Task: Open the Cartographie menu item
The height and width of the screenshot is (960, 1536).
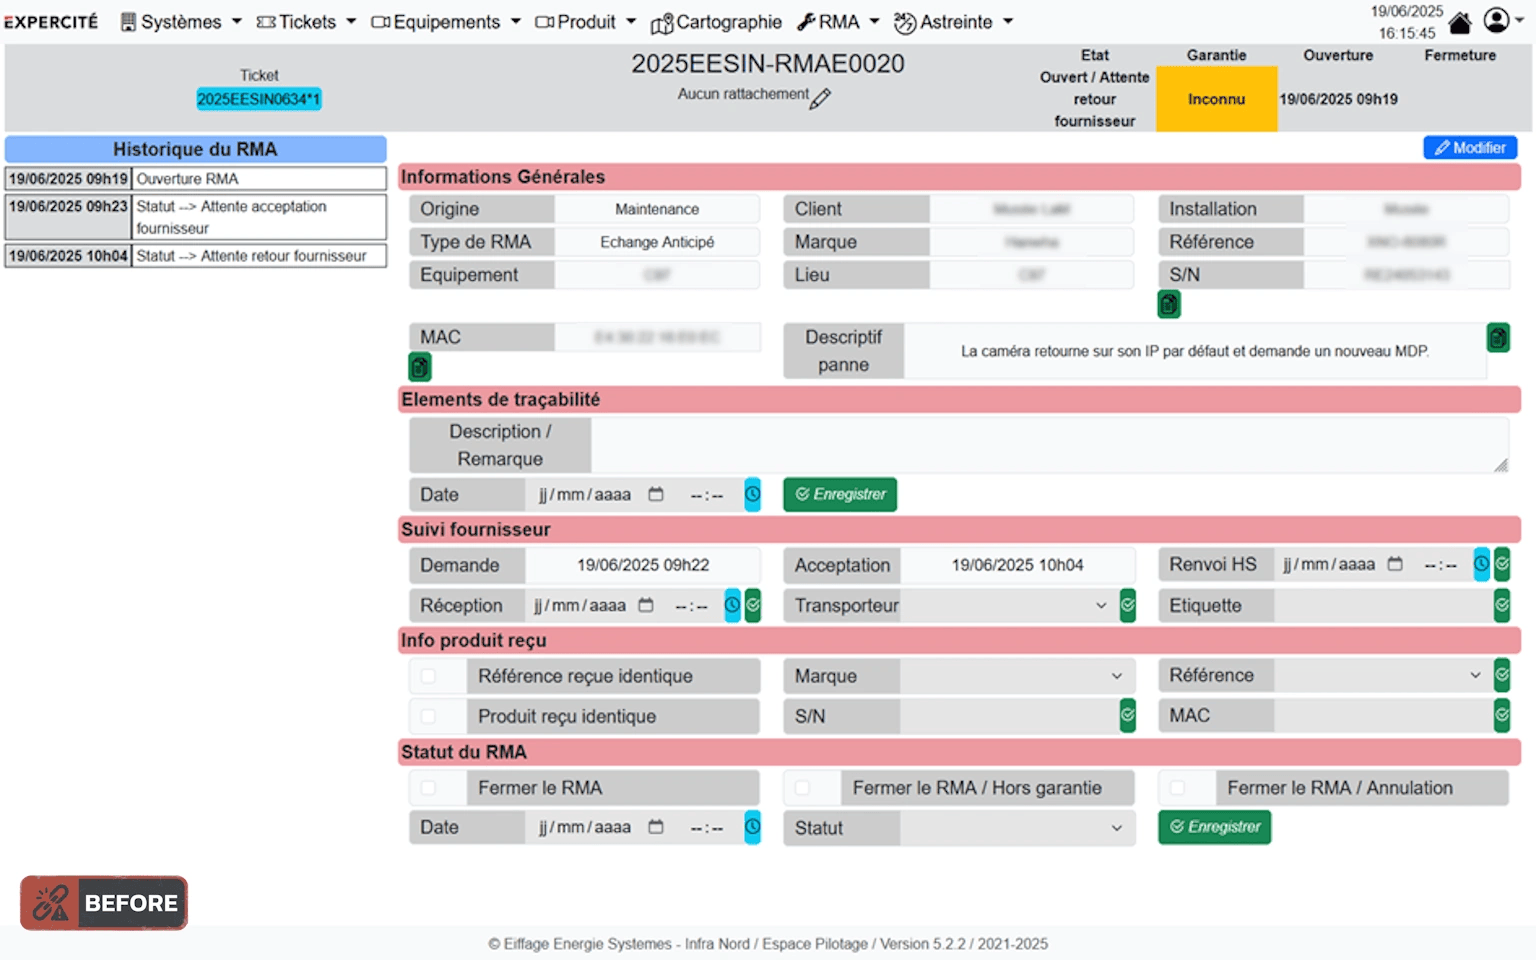Action: pos(716,22)
